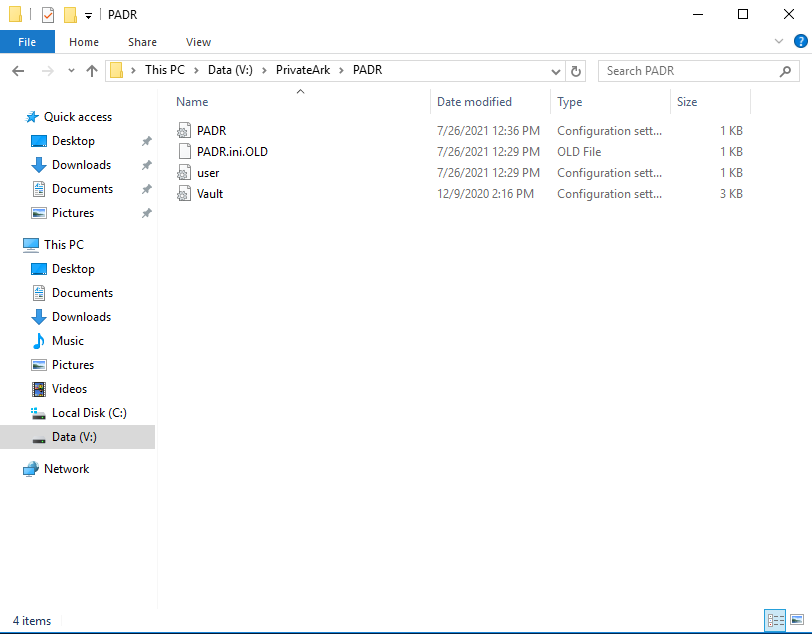Unpin Pictures from Quick access
The width and height of the screenshot is (812, 634).
click(x=146, y=213)
